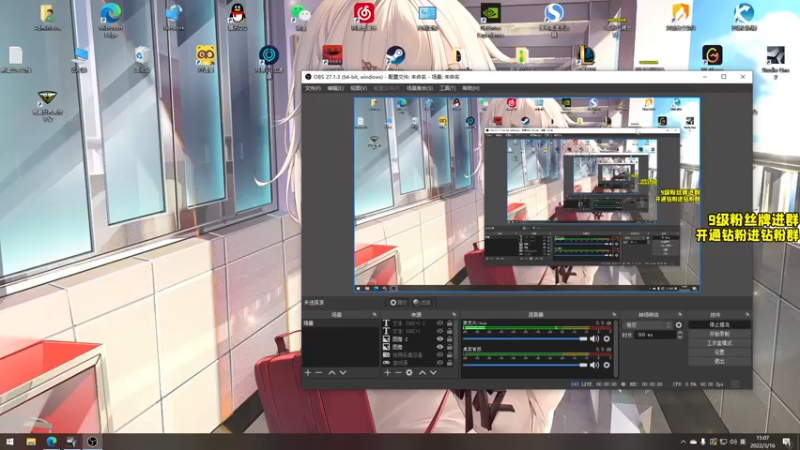800x450 pixels.
Task: Open File Explorer from taskbar
Action: point(31,441)
